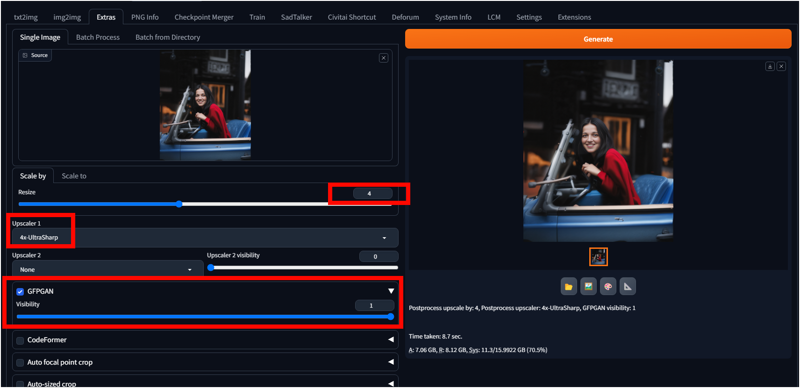This screenshot has width=800, height=388.
Task: Select the output gallery thumbnail
Action: (x=598, y=257)
